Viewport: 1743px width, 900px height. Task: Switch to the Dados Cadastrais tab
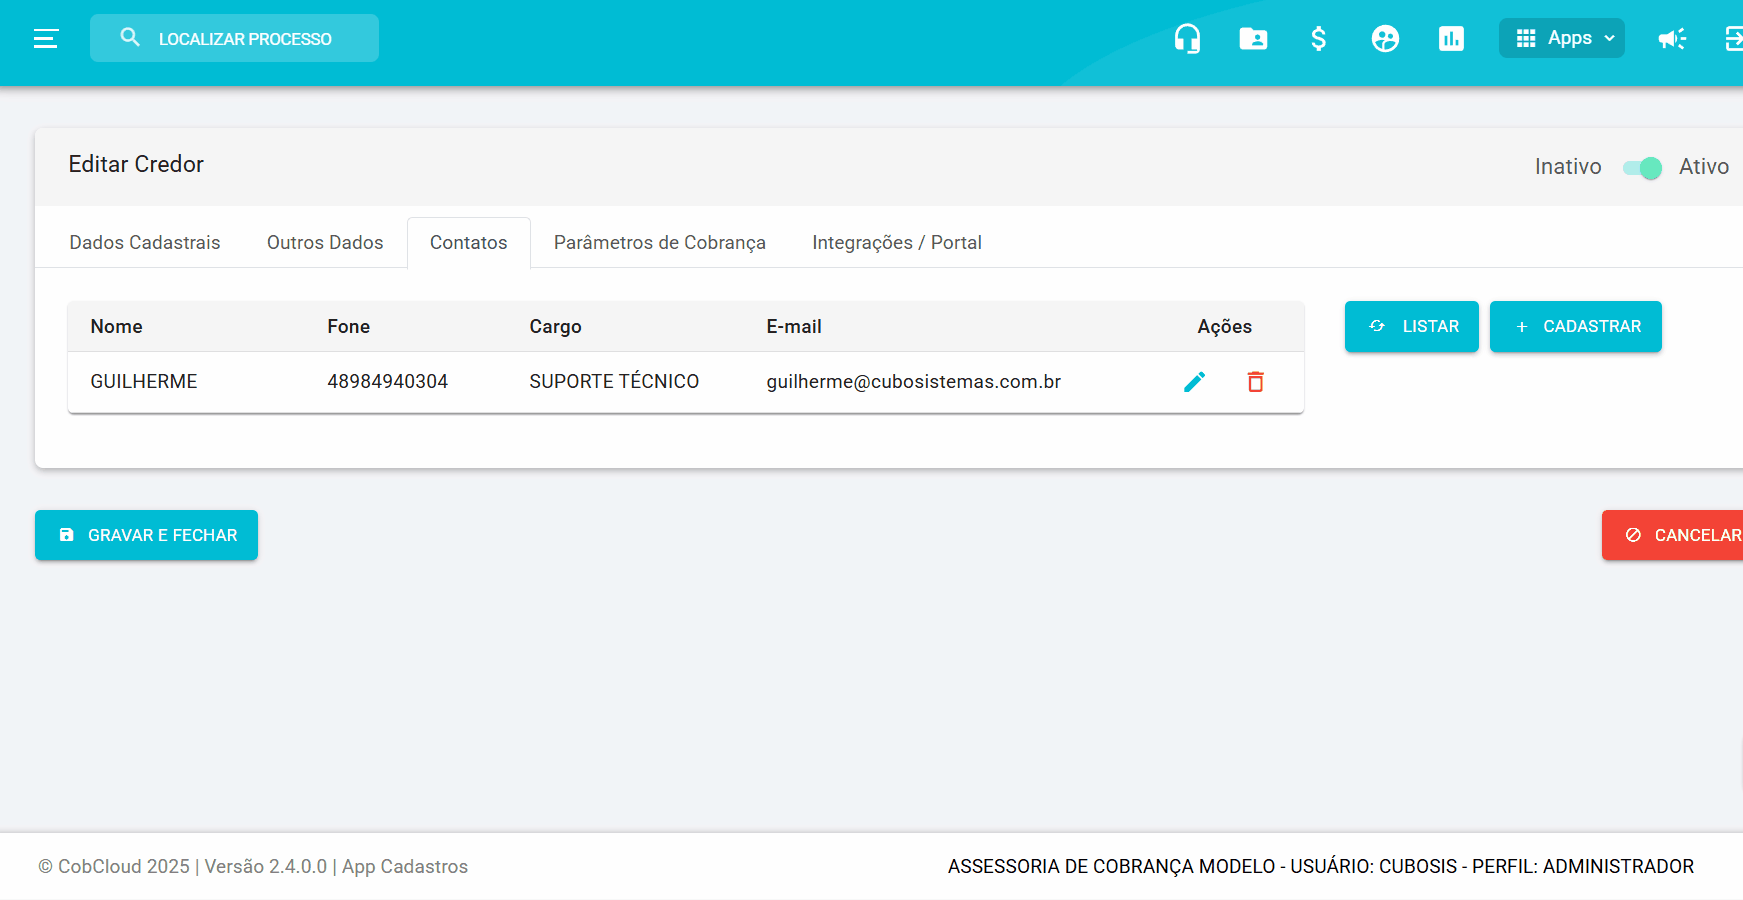click(145, 243)
